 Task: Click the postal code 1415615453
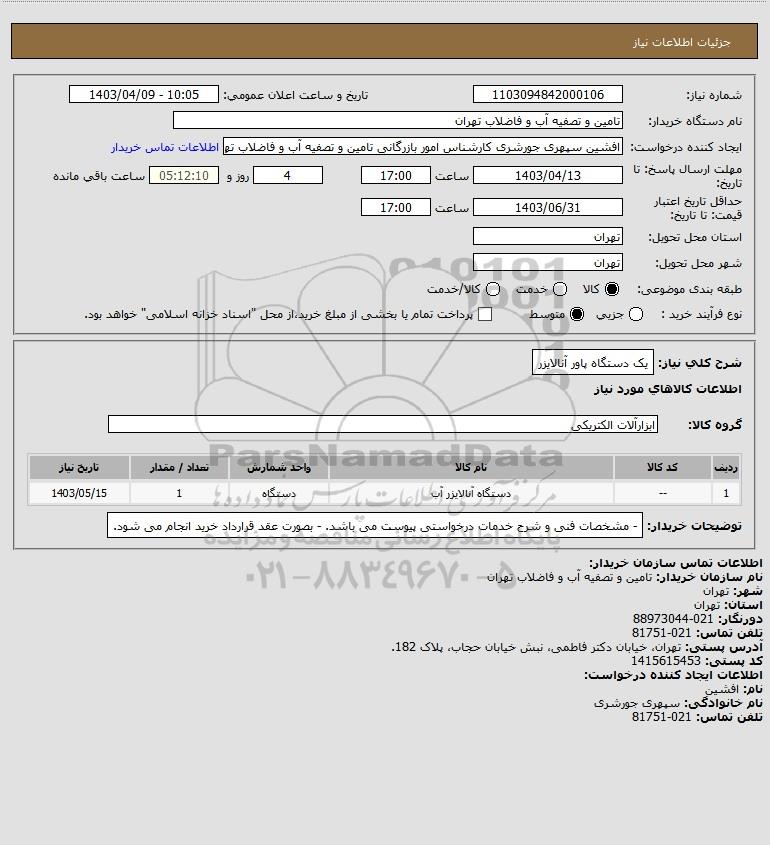pyautogui.click(x=666, y=661)
